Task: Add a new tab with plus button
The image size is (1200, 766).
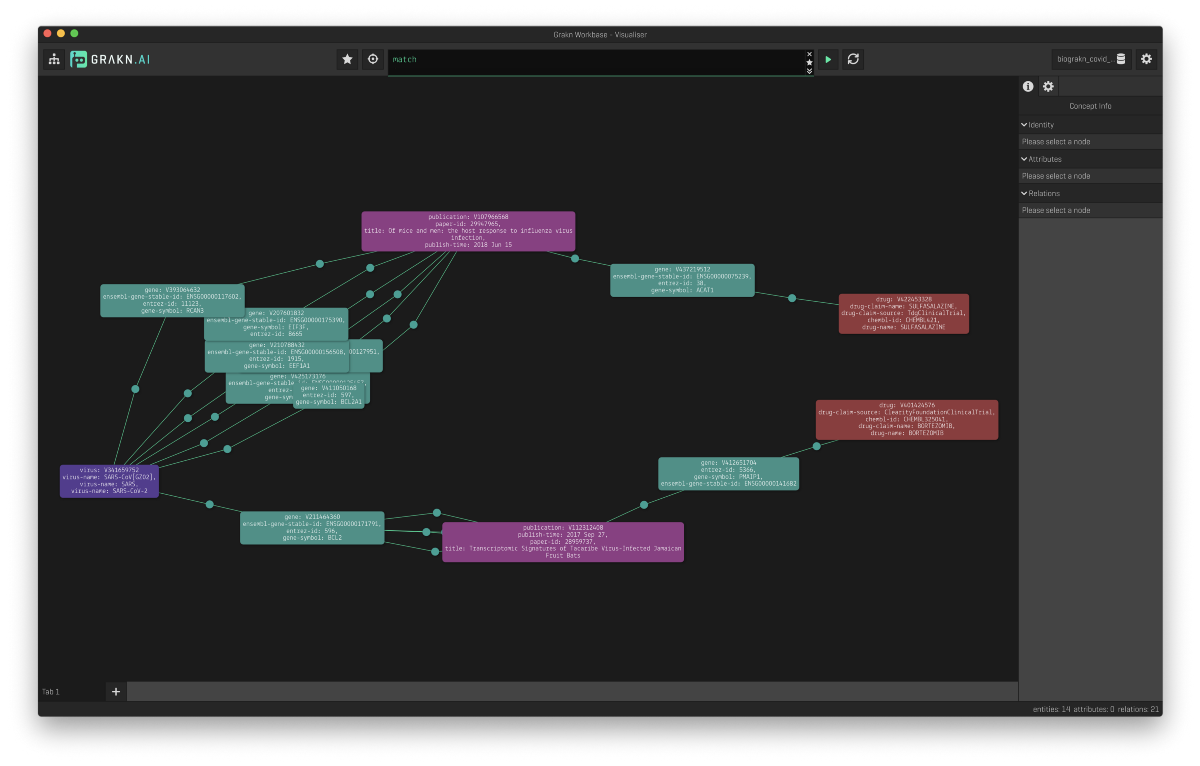Action: 115,691
